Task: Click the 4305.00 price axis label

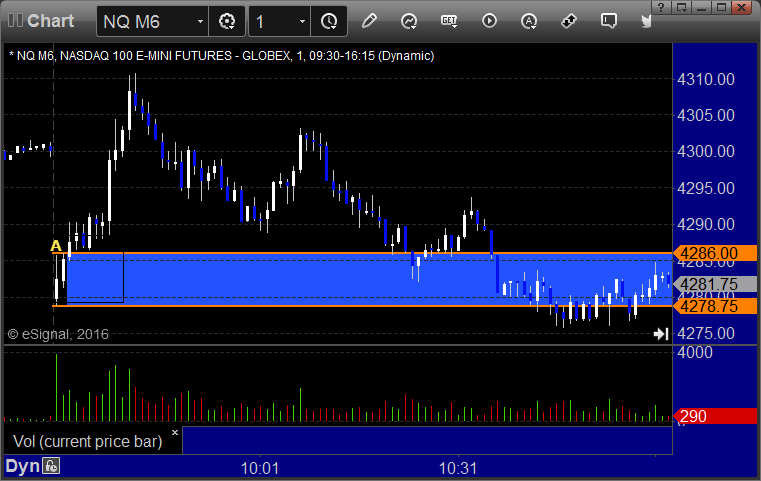Action: [706, 116]
